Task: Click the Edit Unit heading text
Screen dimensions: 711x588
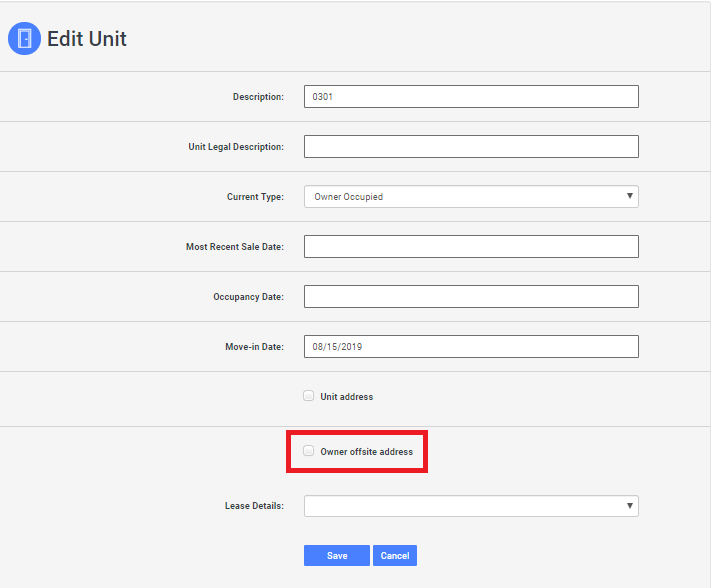Action: [x=87, y=40]
